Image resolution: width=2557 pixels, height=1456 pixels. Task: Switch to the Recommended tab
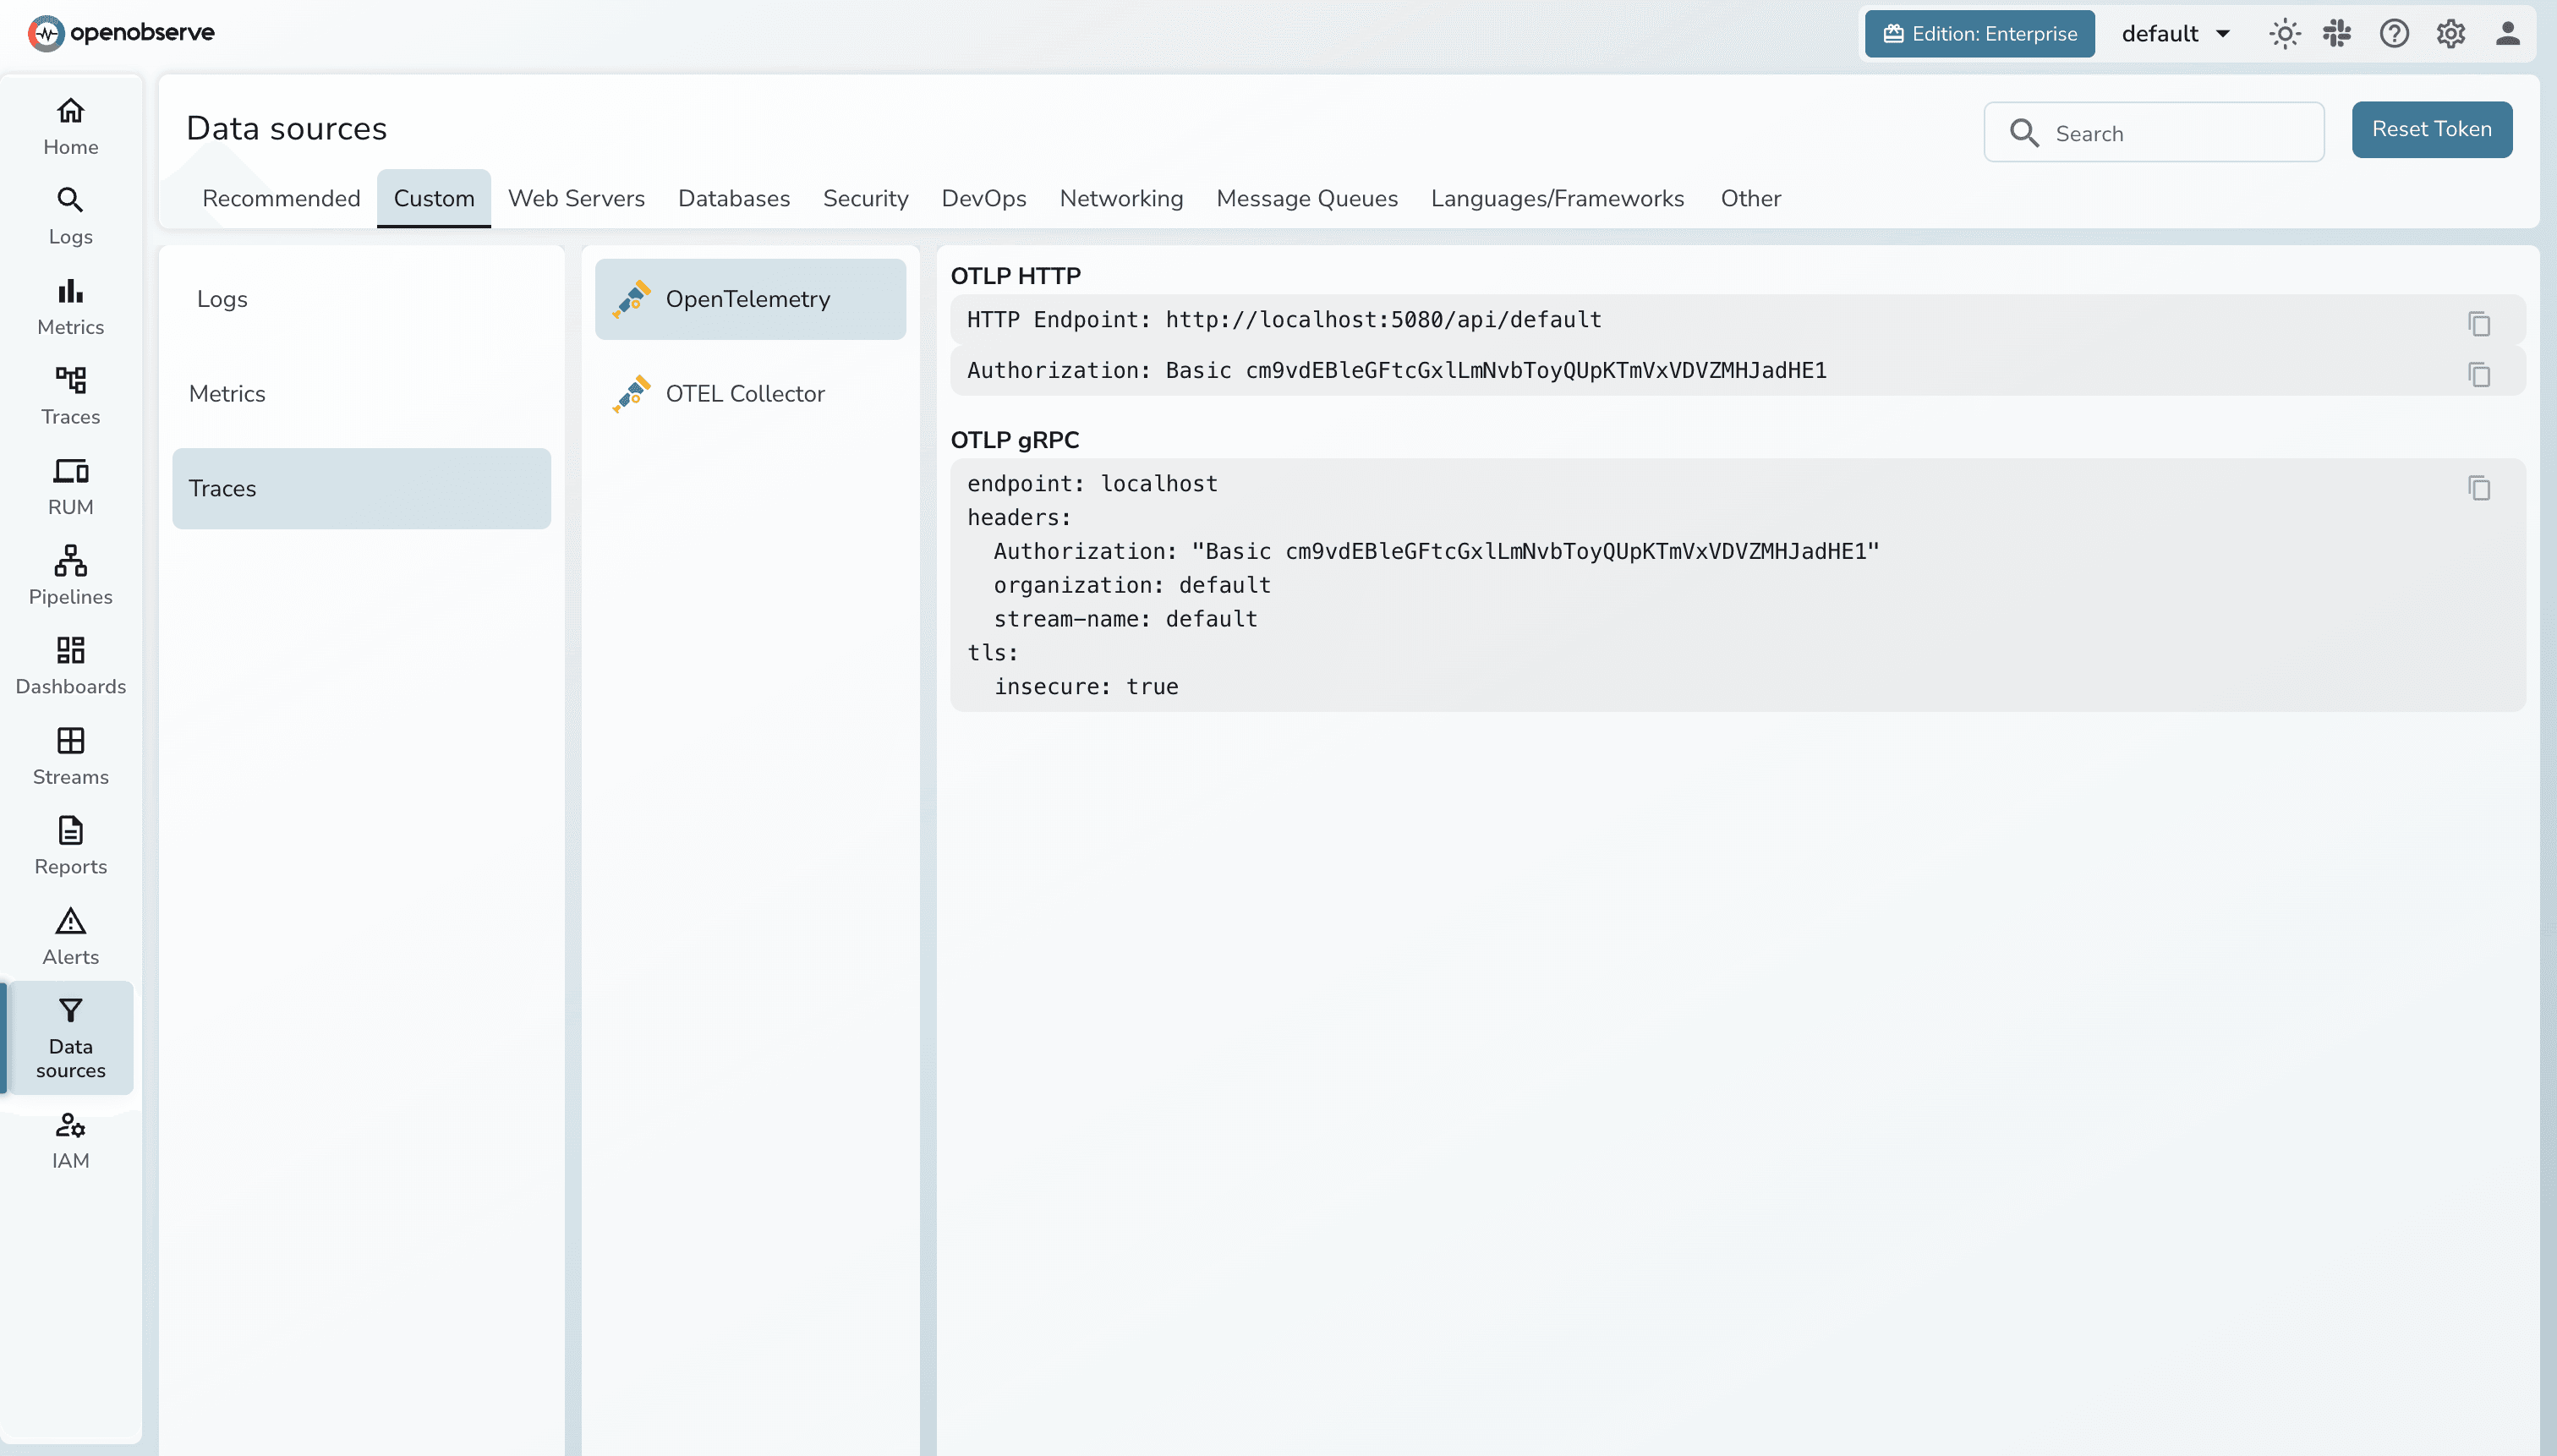click(x=281, y=198)
